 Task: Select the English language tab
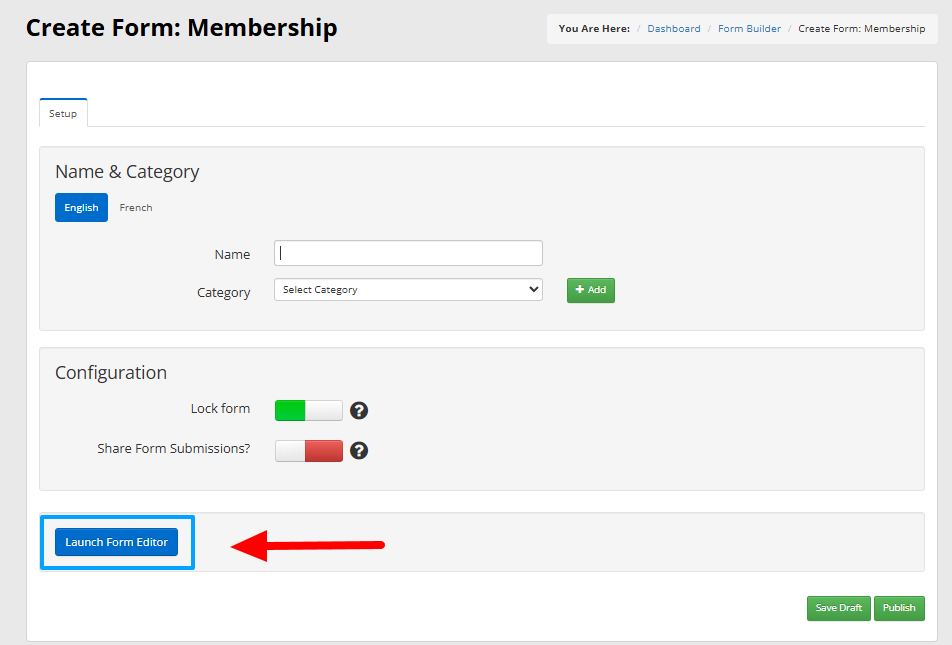point(81,208)
